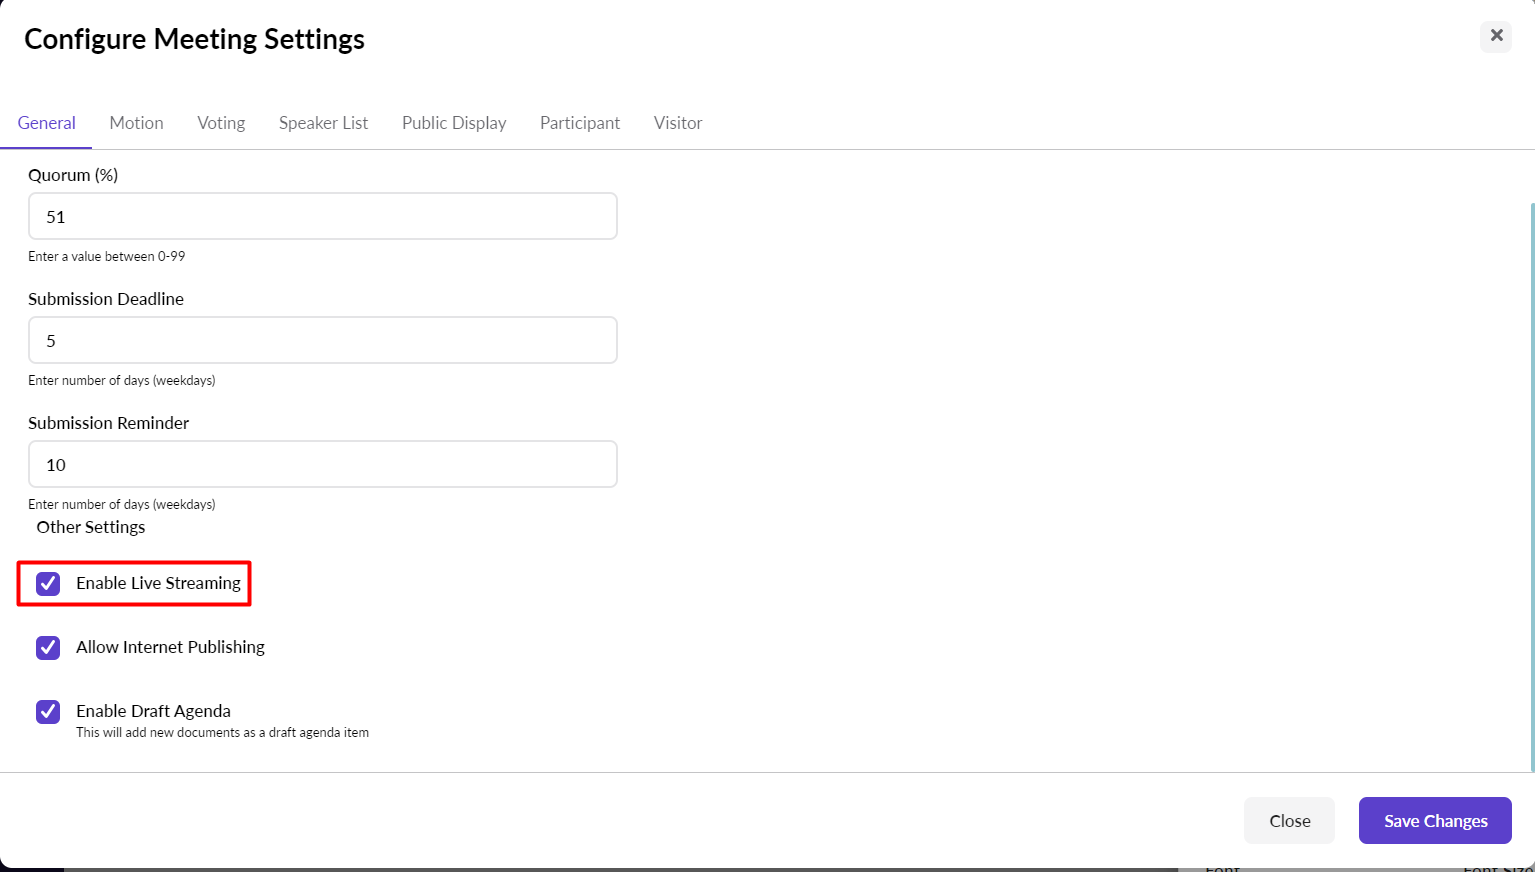Image resolution: width=1535 pixels, height=872 pixels.
Task: Click the dialog's vertical scrollbar
Action: click(x=1531, y=480)
